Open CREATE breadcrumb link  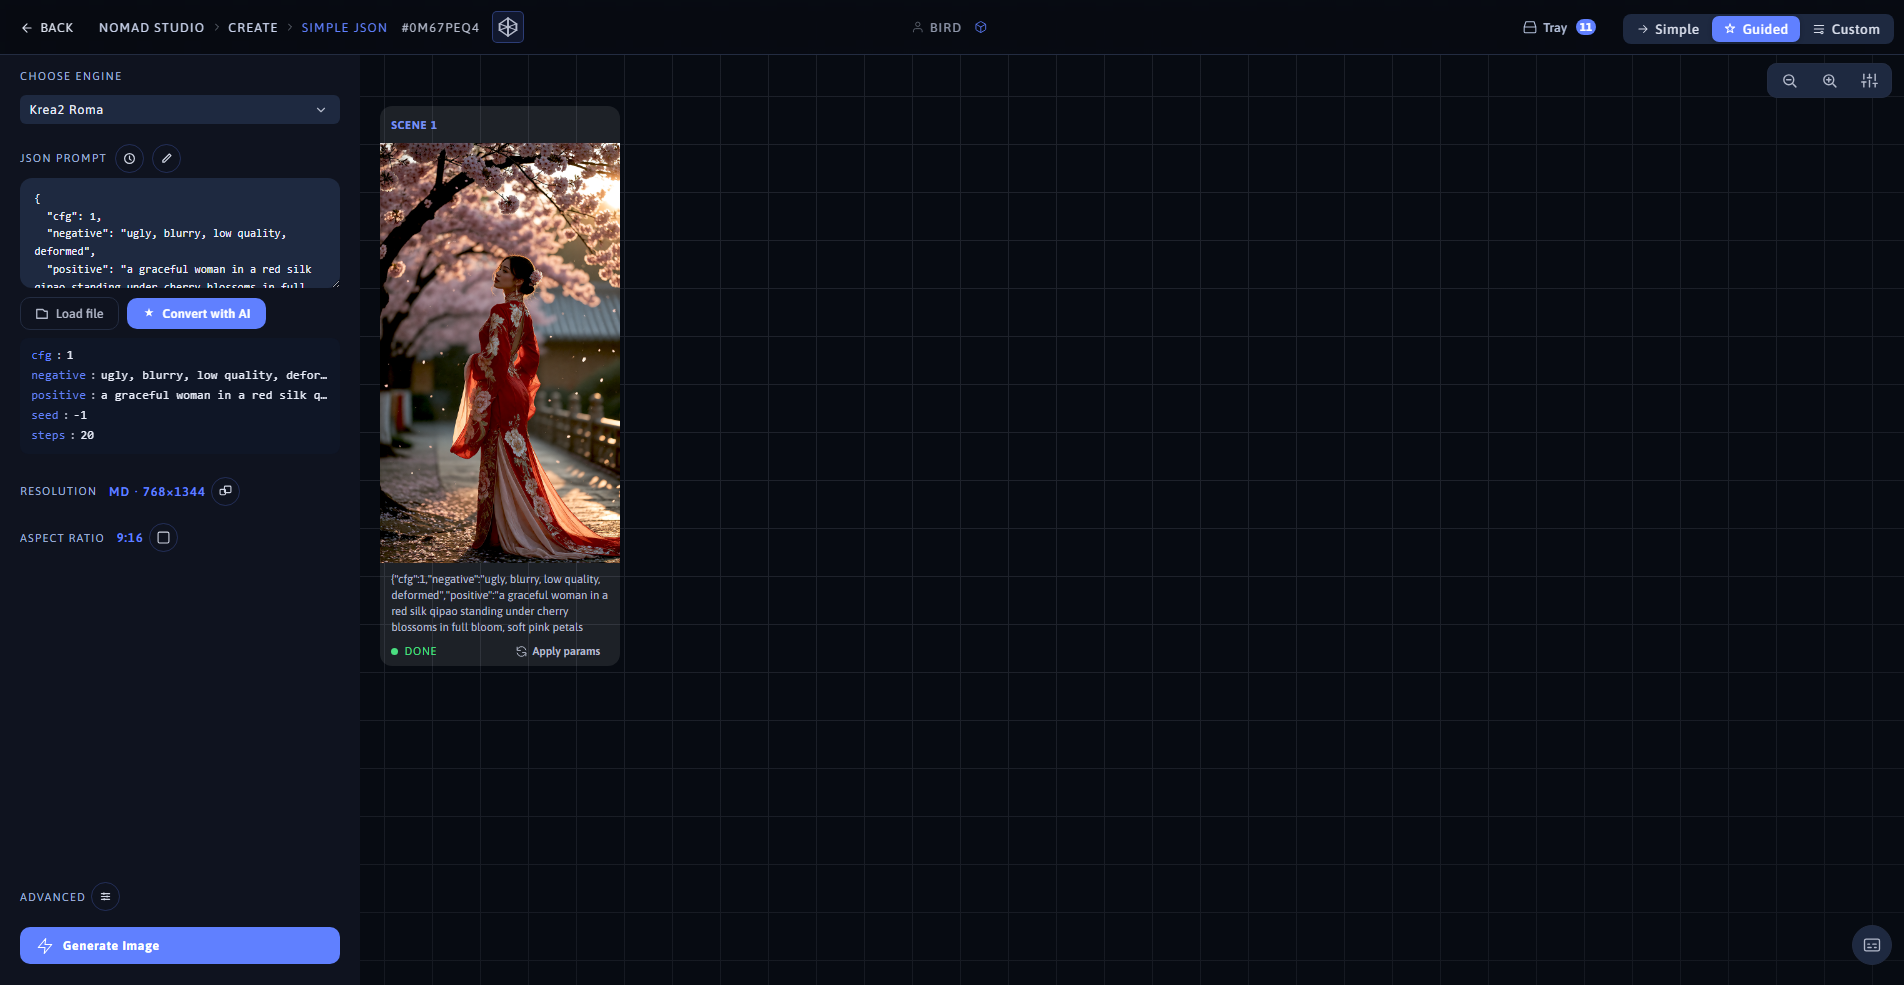point(253,28)
